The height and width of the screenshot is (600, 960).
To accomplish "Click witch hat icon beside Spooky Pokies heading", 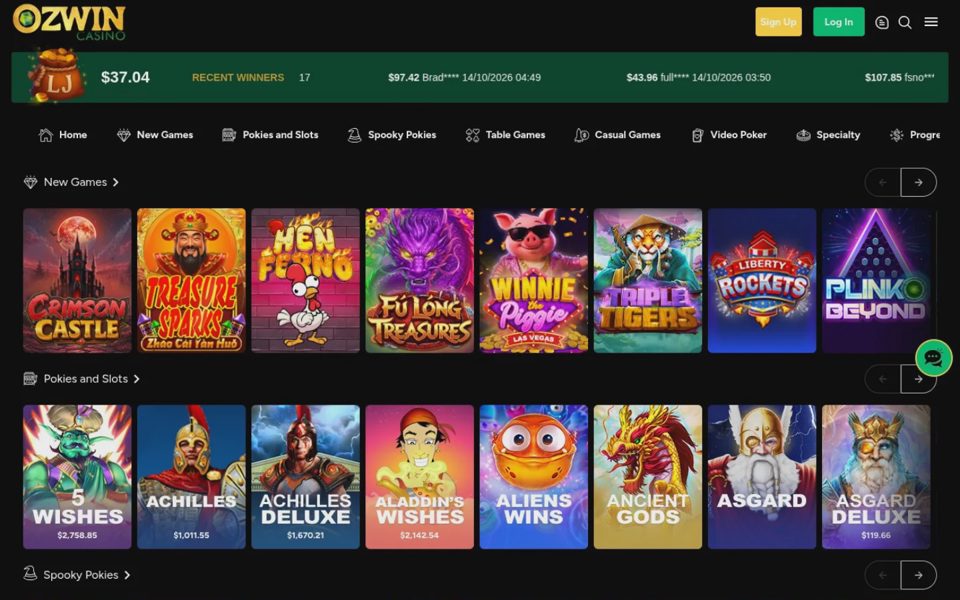I will click(x=30, y=573).
